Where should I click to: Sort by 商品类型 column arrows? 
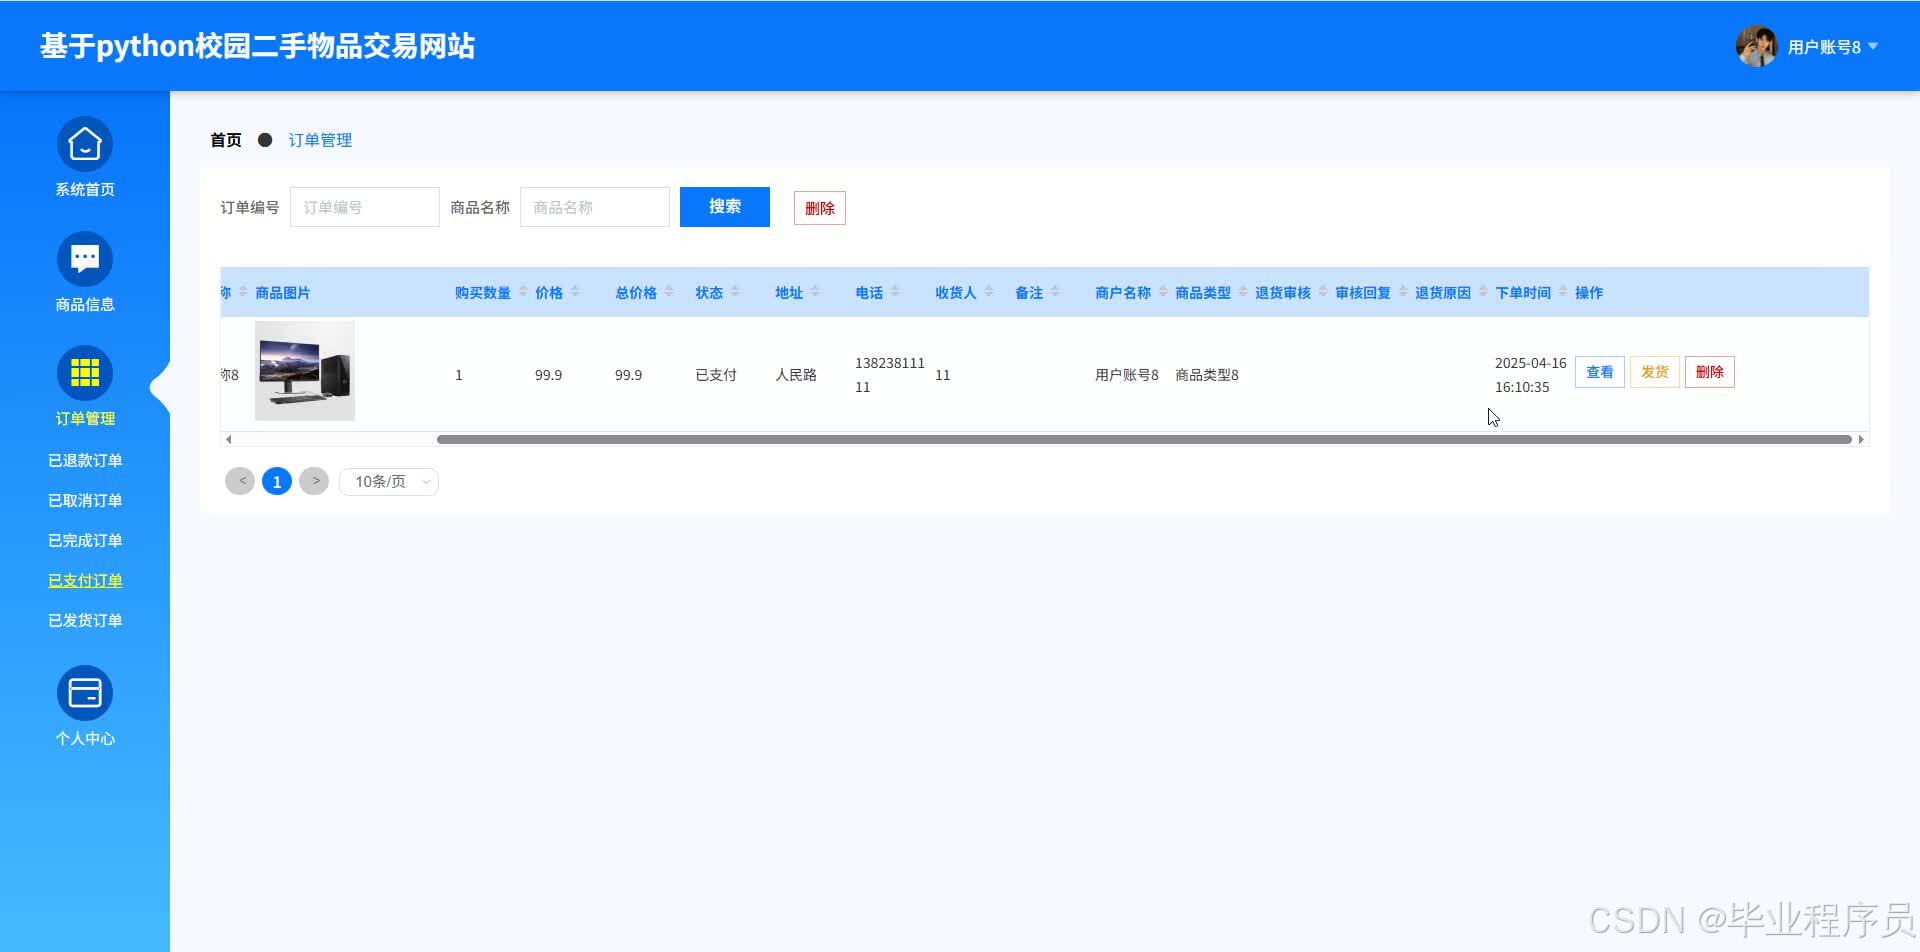coord(1243,291)
